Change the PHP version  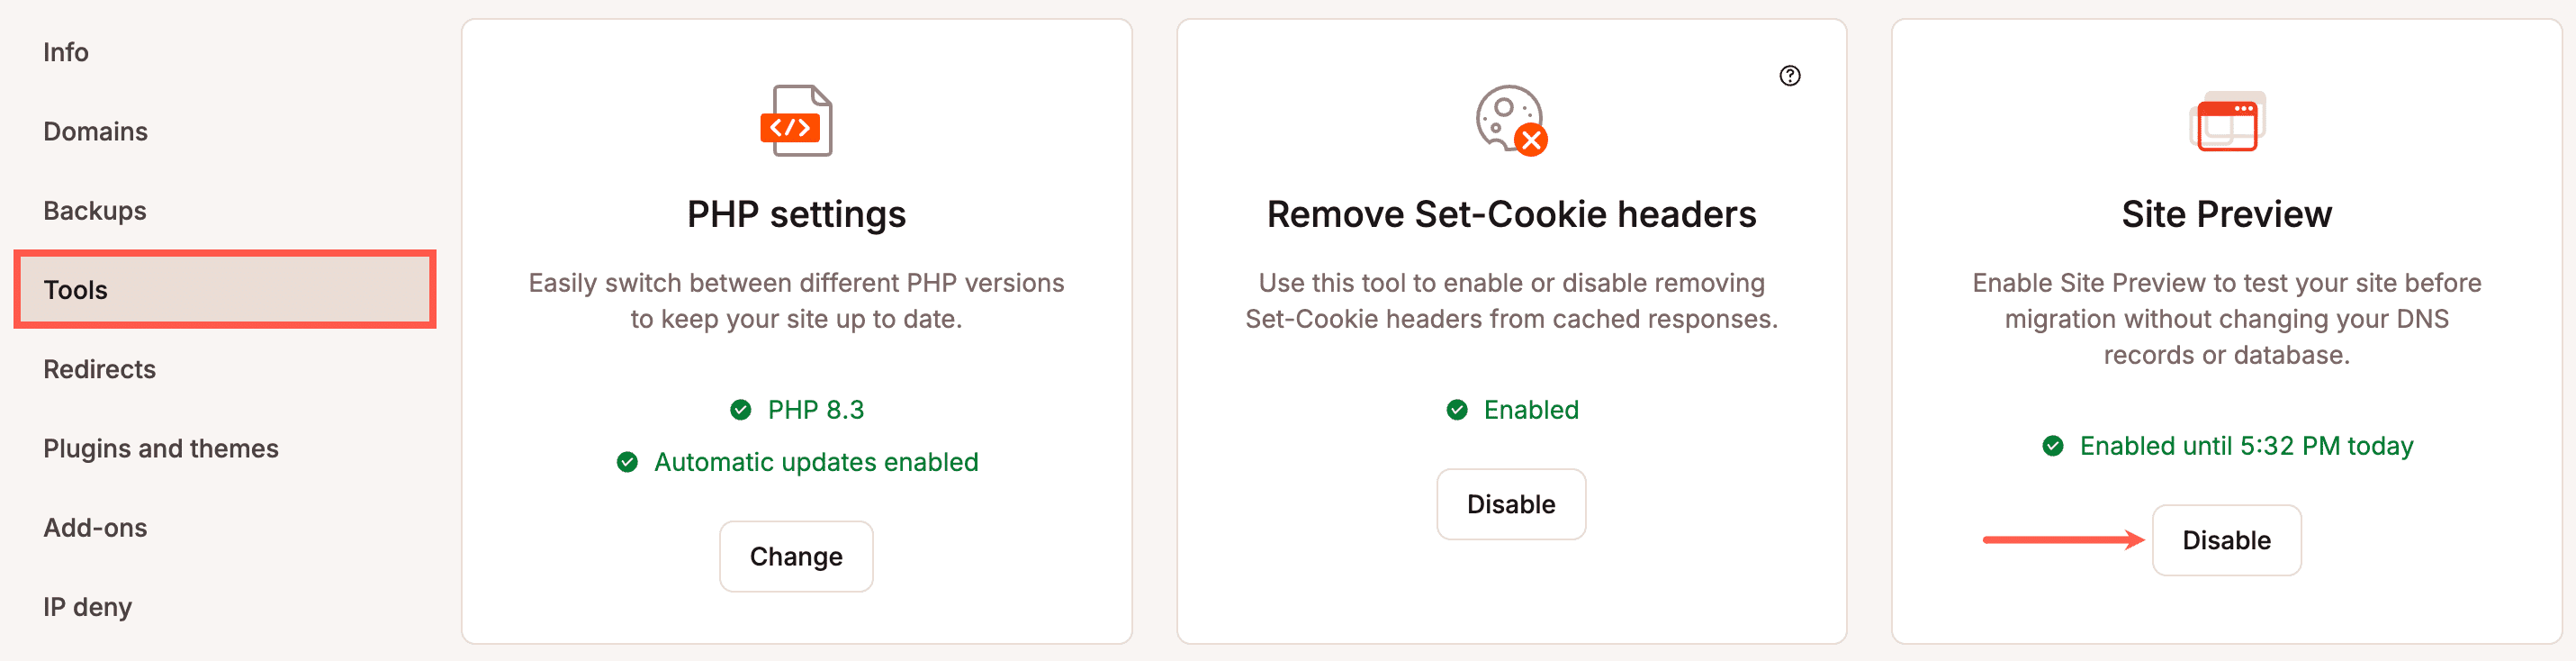pos(796,556)
